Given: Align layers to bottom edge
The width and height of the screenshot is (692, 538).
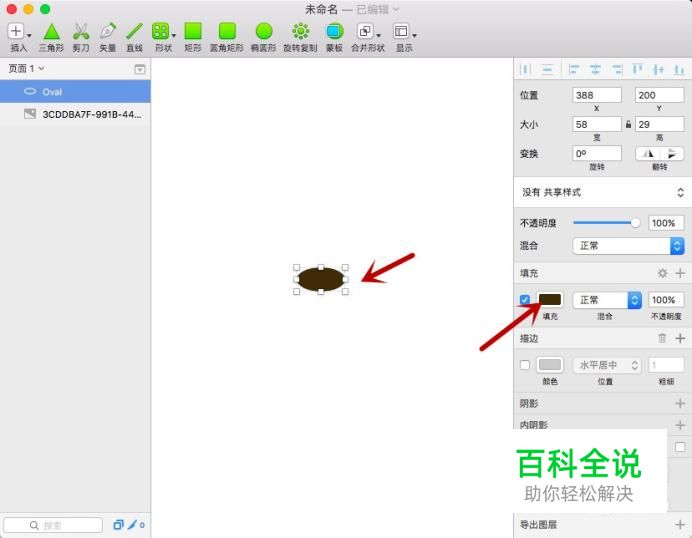Looking at the screenshot, I should (679, 69).
